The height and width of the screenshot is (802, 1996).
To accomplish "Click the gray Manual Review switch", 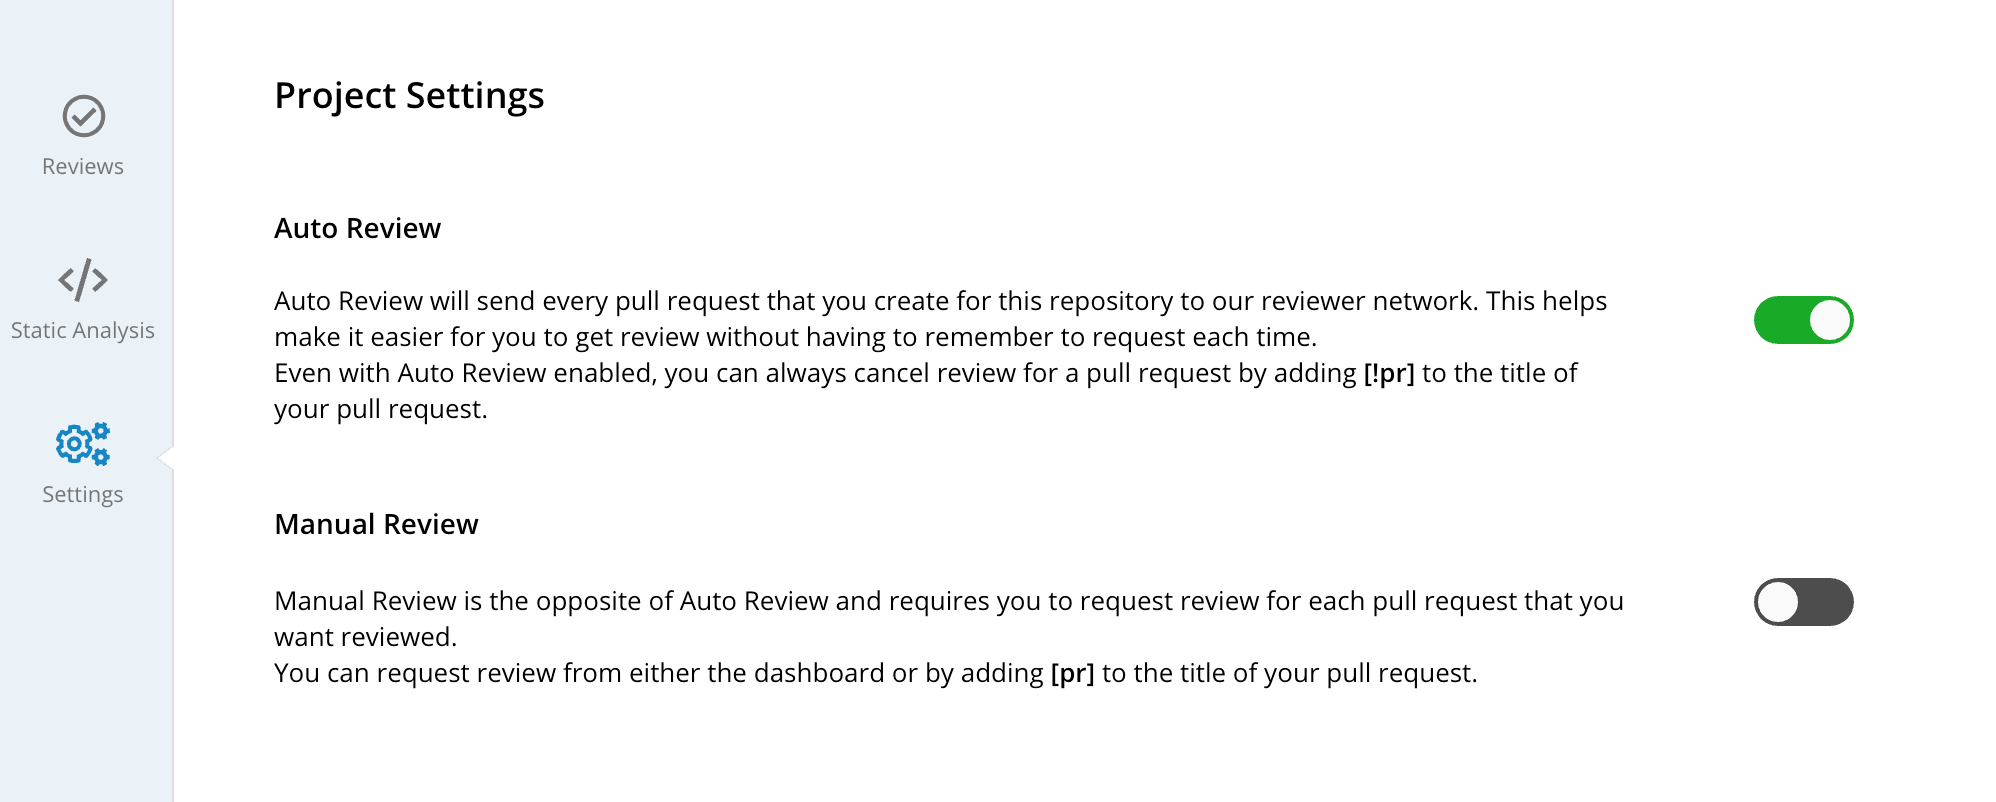I will click(x=1802, y=603).
